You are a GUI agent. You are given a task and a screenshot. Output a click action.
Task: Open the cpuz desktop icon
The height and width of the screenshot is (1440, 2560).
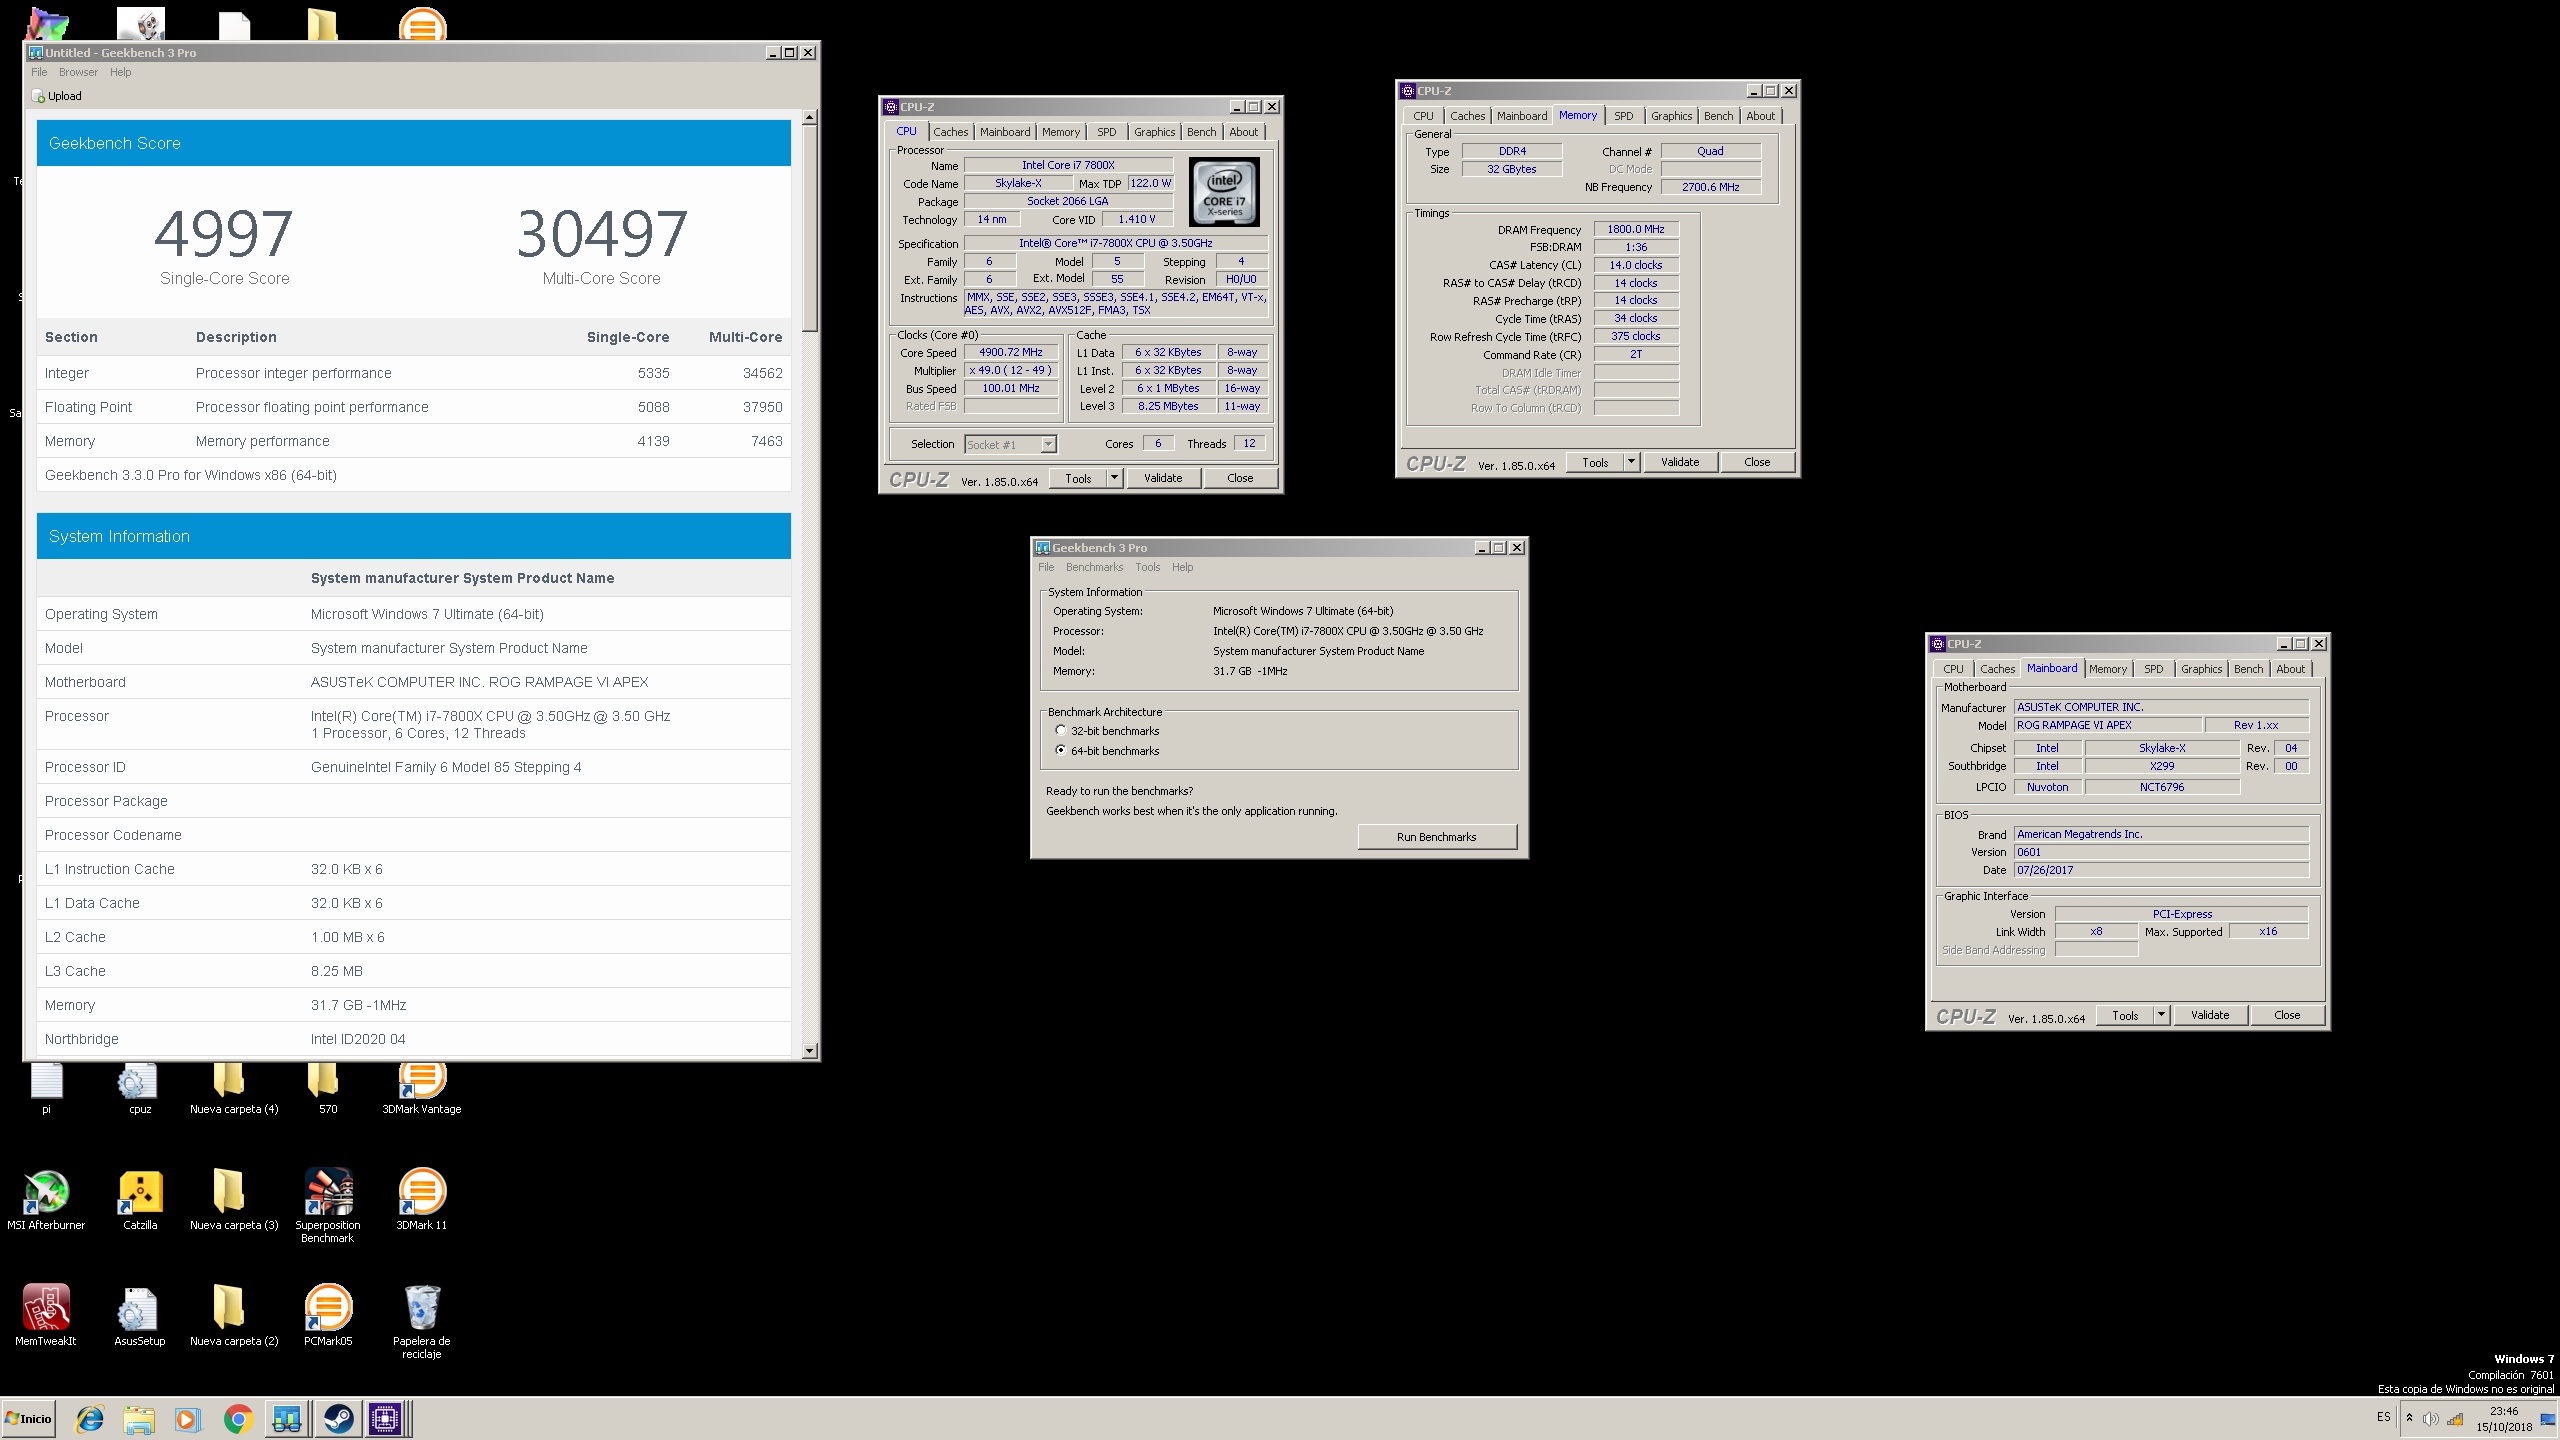[140, 1088]
